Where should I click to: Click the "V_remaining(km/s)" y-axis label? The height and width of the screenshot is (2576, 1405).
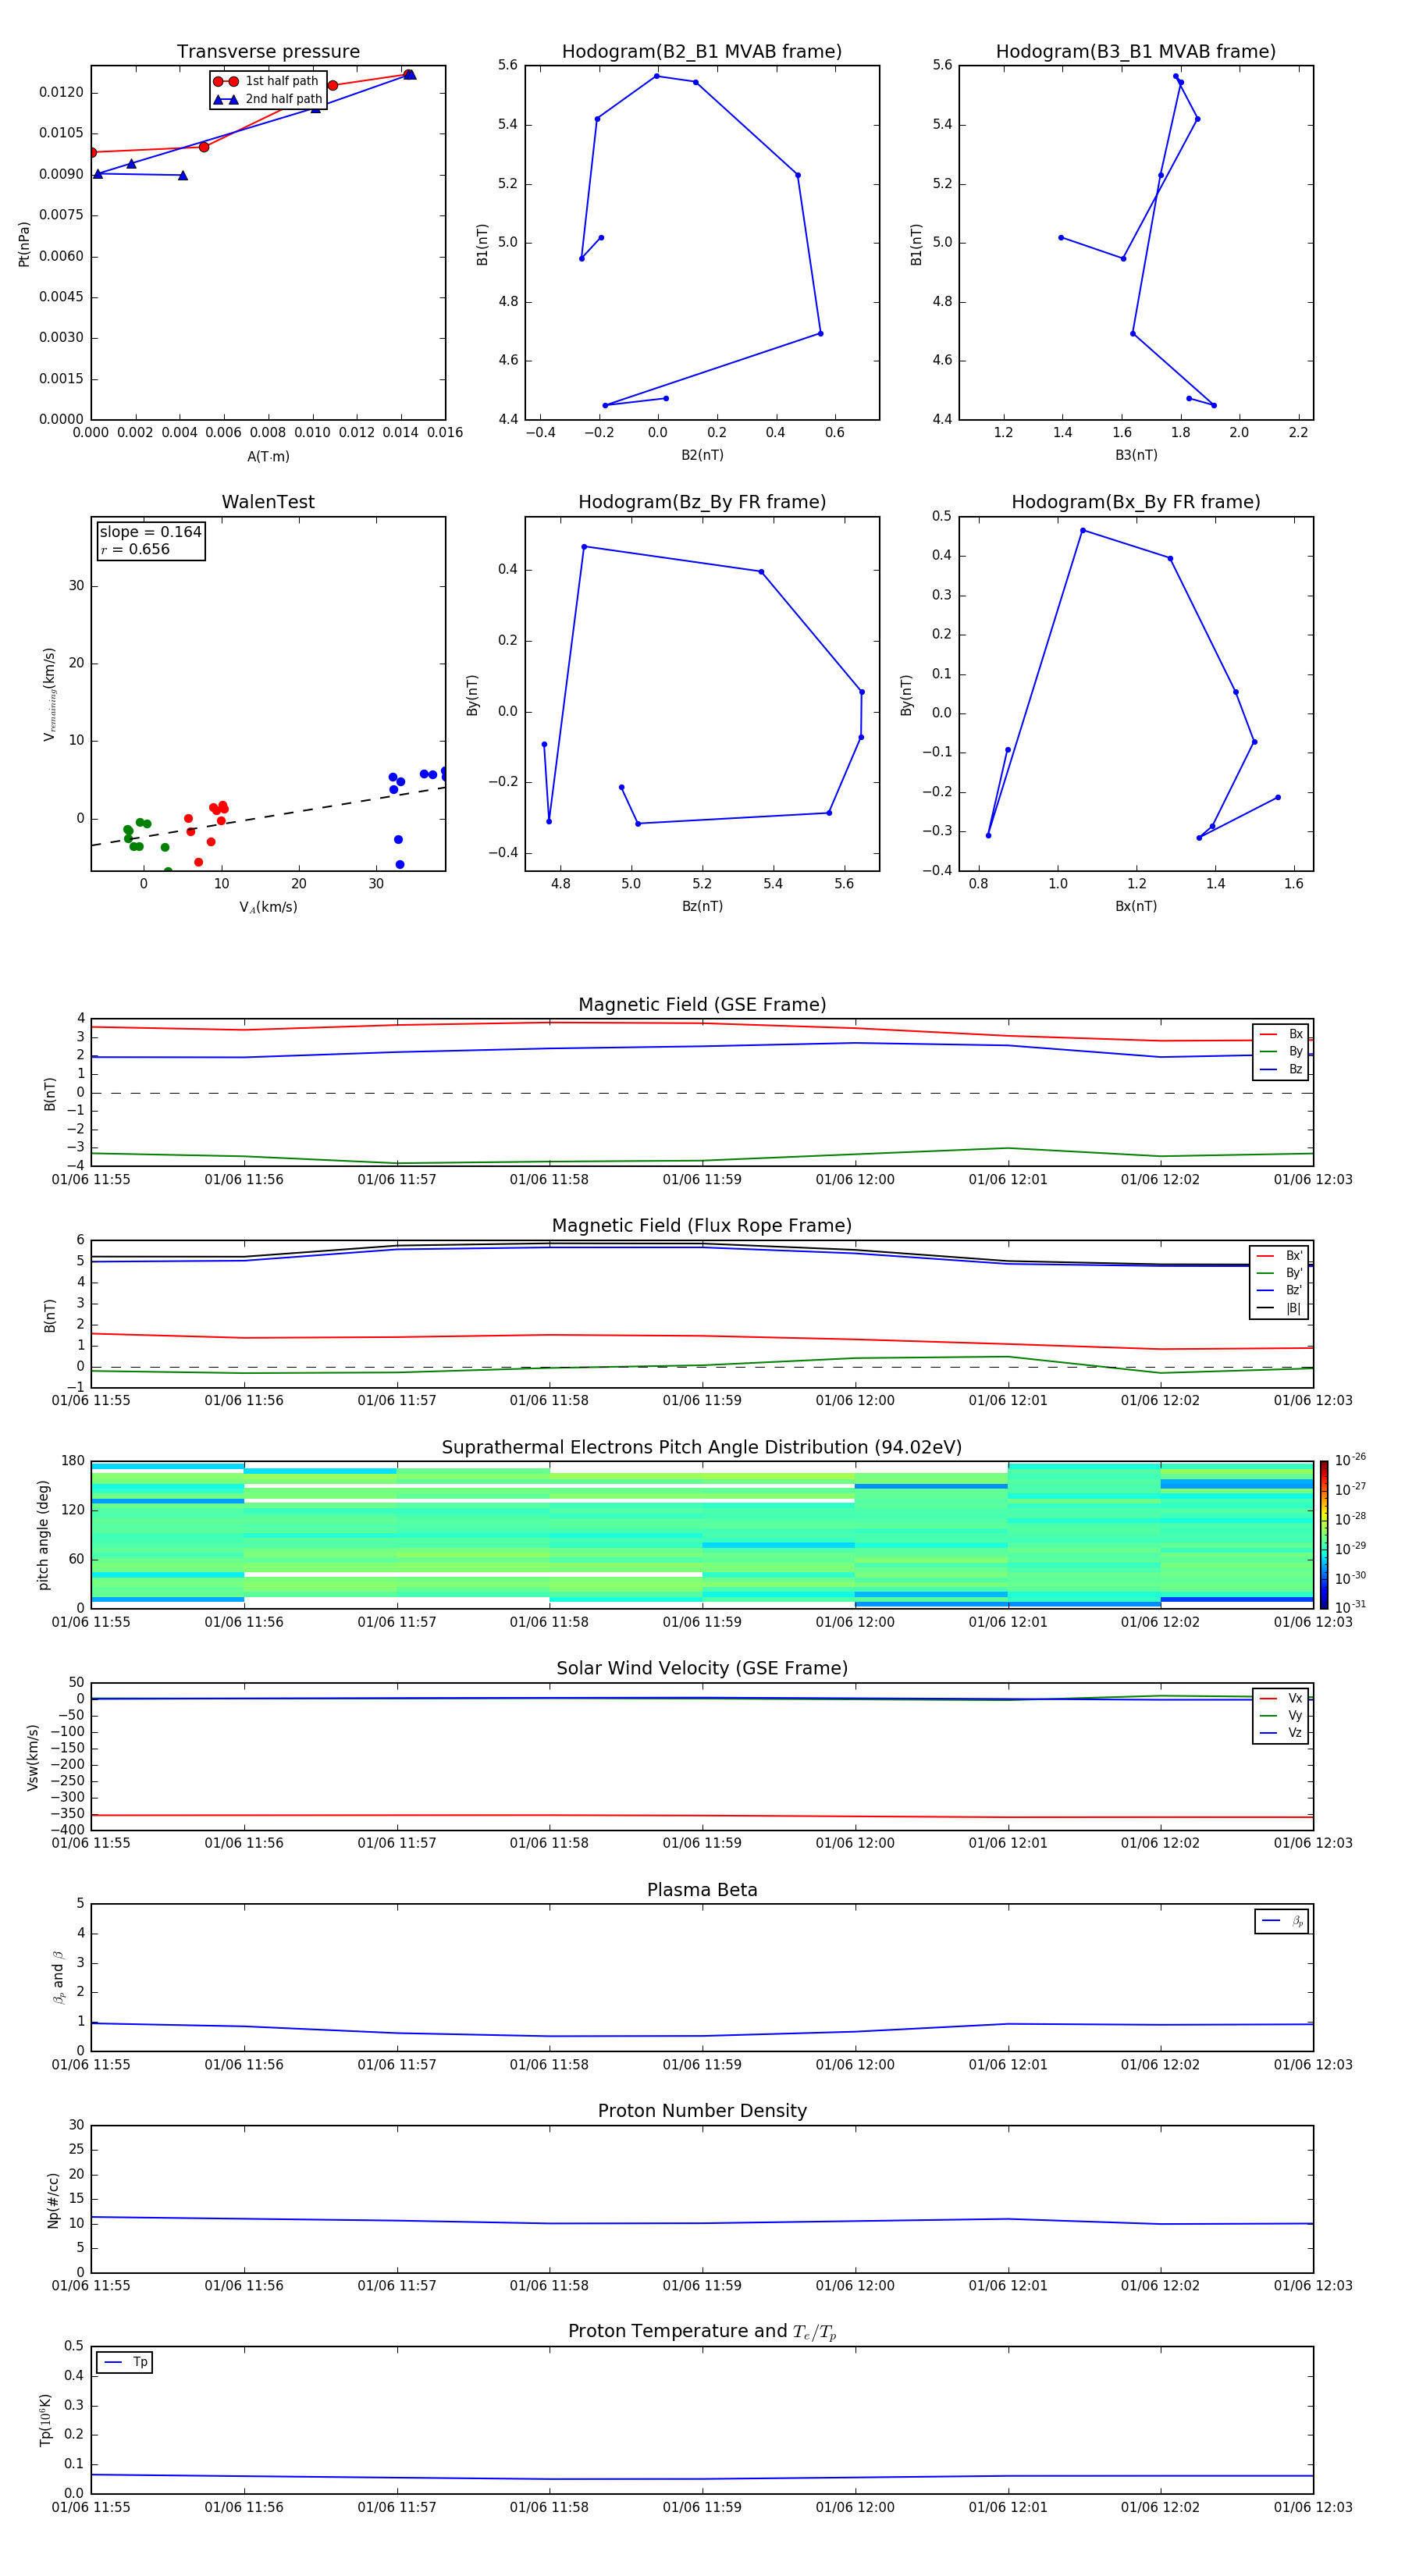pos(49,694)
